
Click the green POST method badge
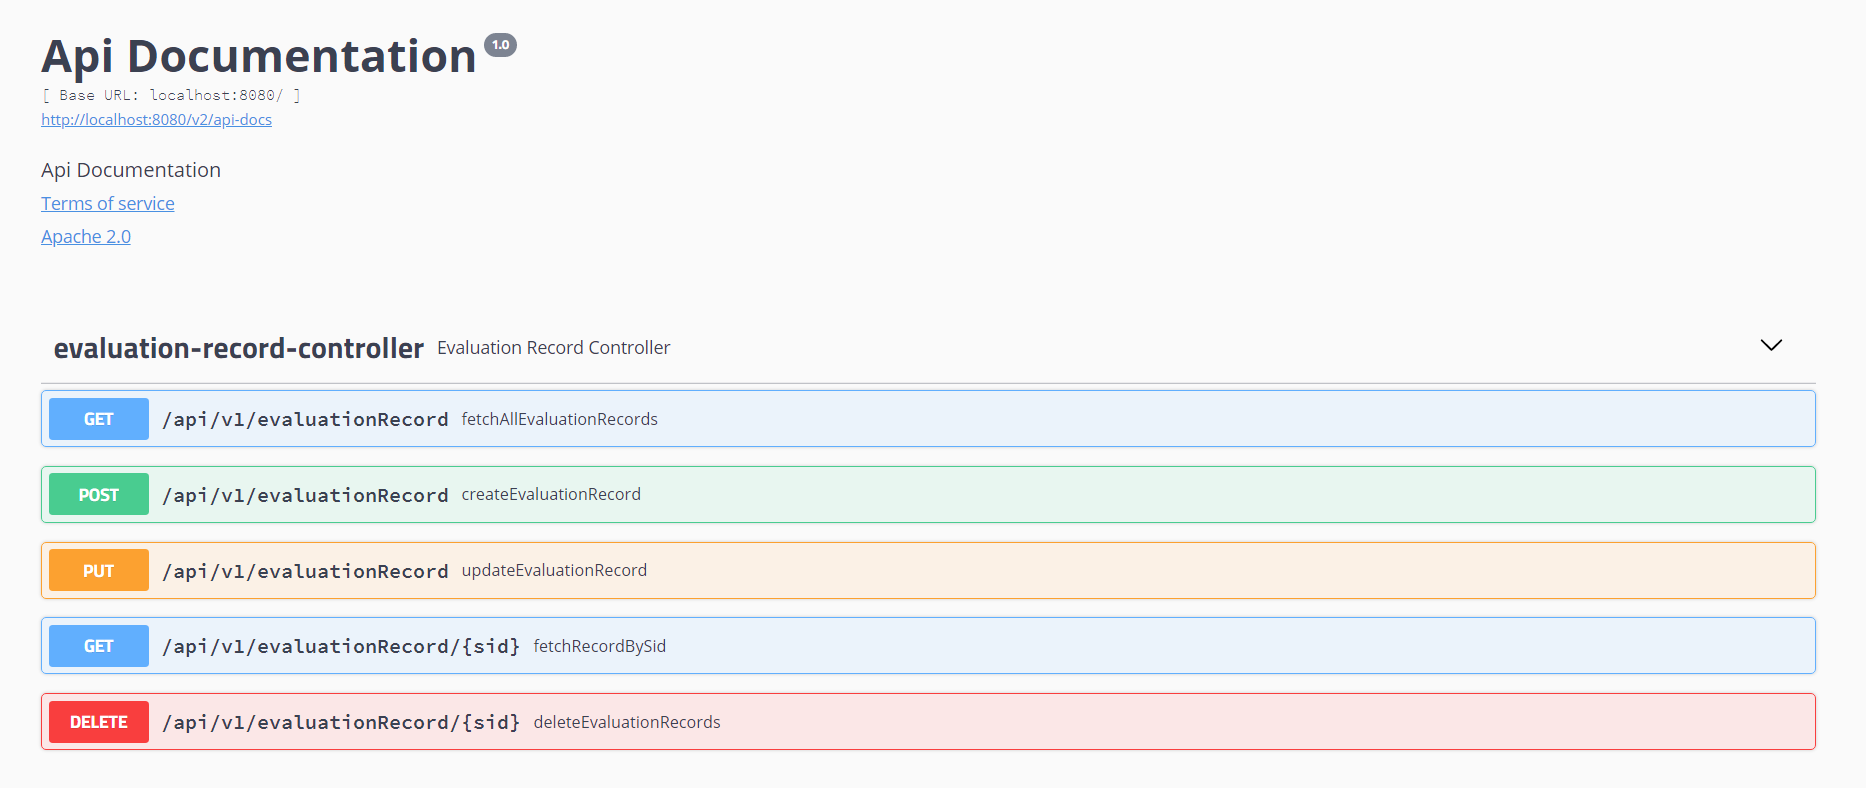(x=99, y=495)
